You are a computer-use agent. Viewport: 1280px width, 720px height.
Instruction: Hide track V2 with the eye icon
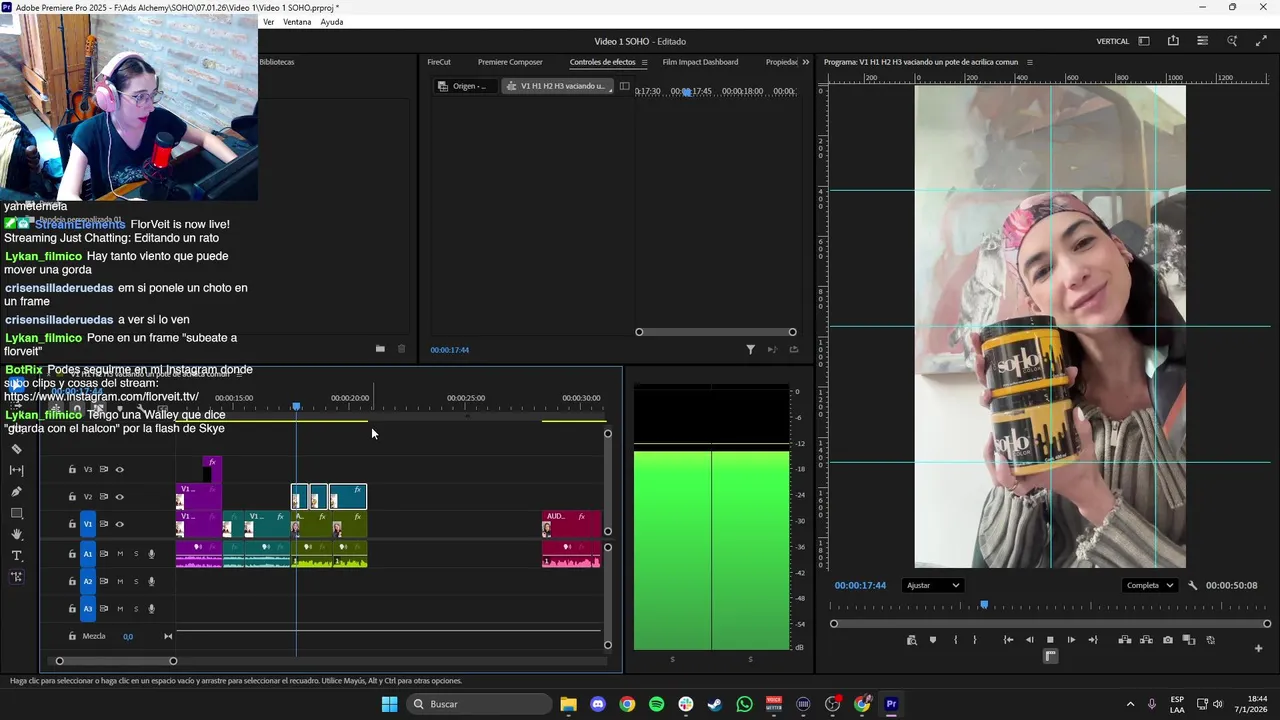(119, 497)
